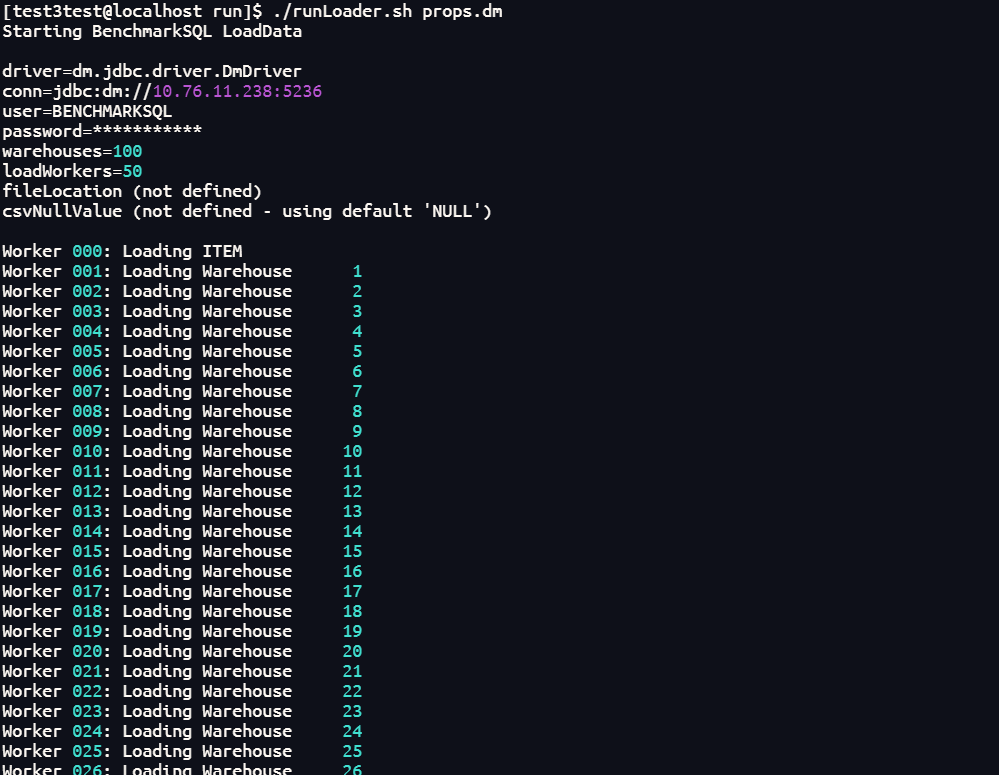The height and width of the screenshot is (775, 999).
Task: Click warehouse number '6' value
Action: [357, 372]
